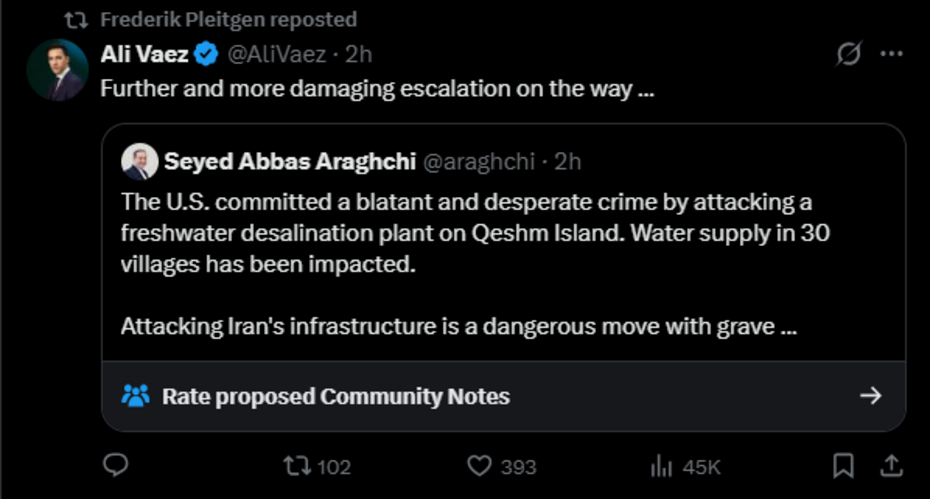Bookmark Ali Vaez's post
This screenshot has width=930, height=499.
point(844,465)
